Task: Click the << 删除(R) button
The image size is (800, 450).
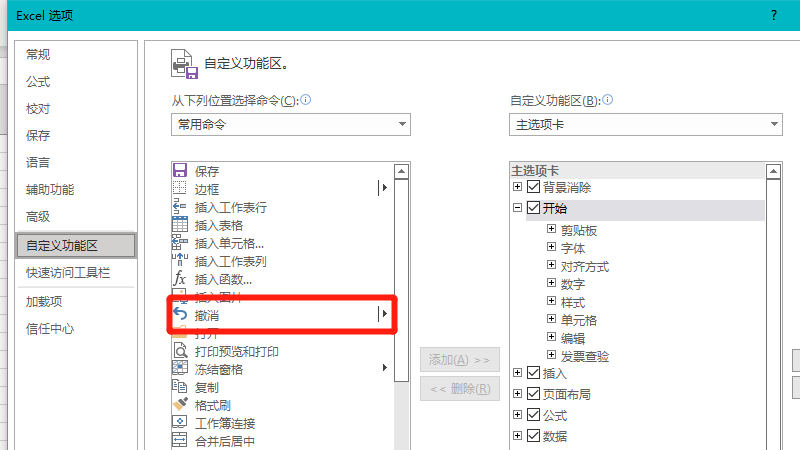Action: point(458,389)
